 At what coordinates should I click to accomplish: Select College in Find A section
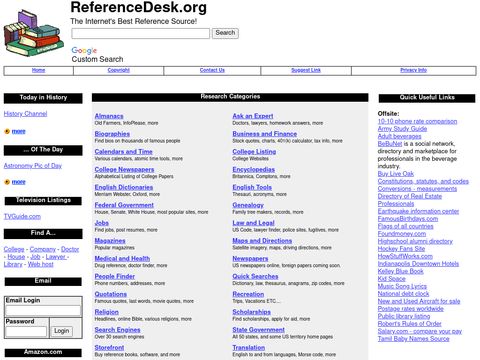14,249
